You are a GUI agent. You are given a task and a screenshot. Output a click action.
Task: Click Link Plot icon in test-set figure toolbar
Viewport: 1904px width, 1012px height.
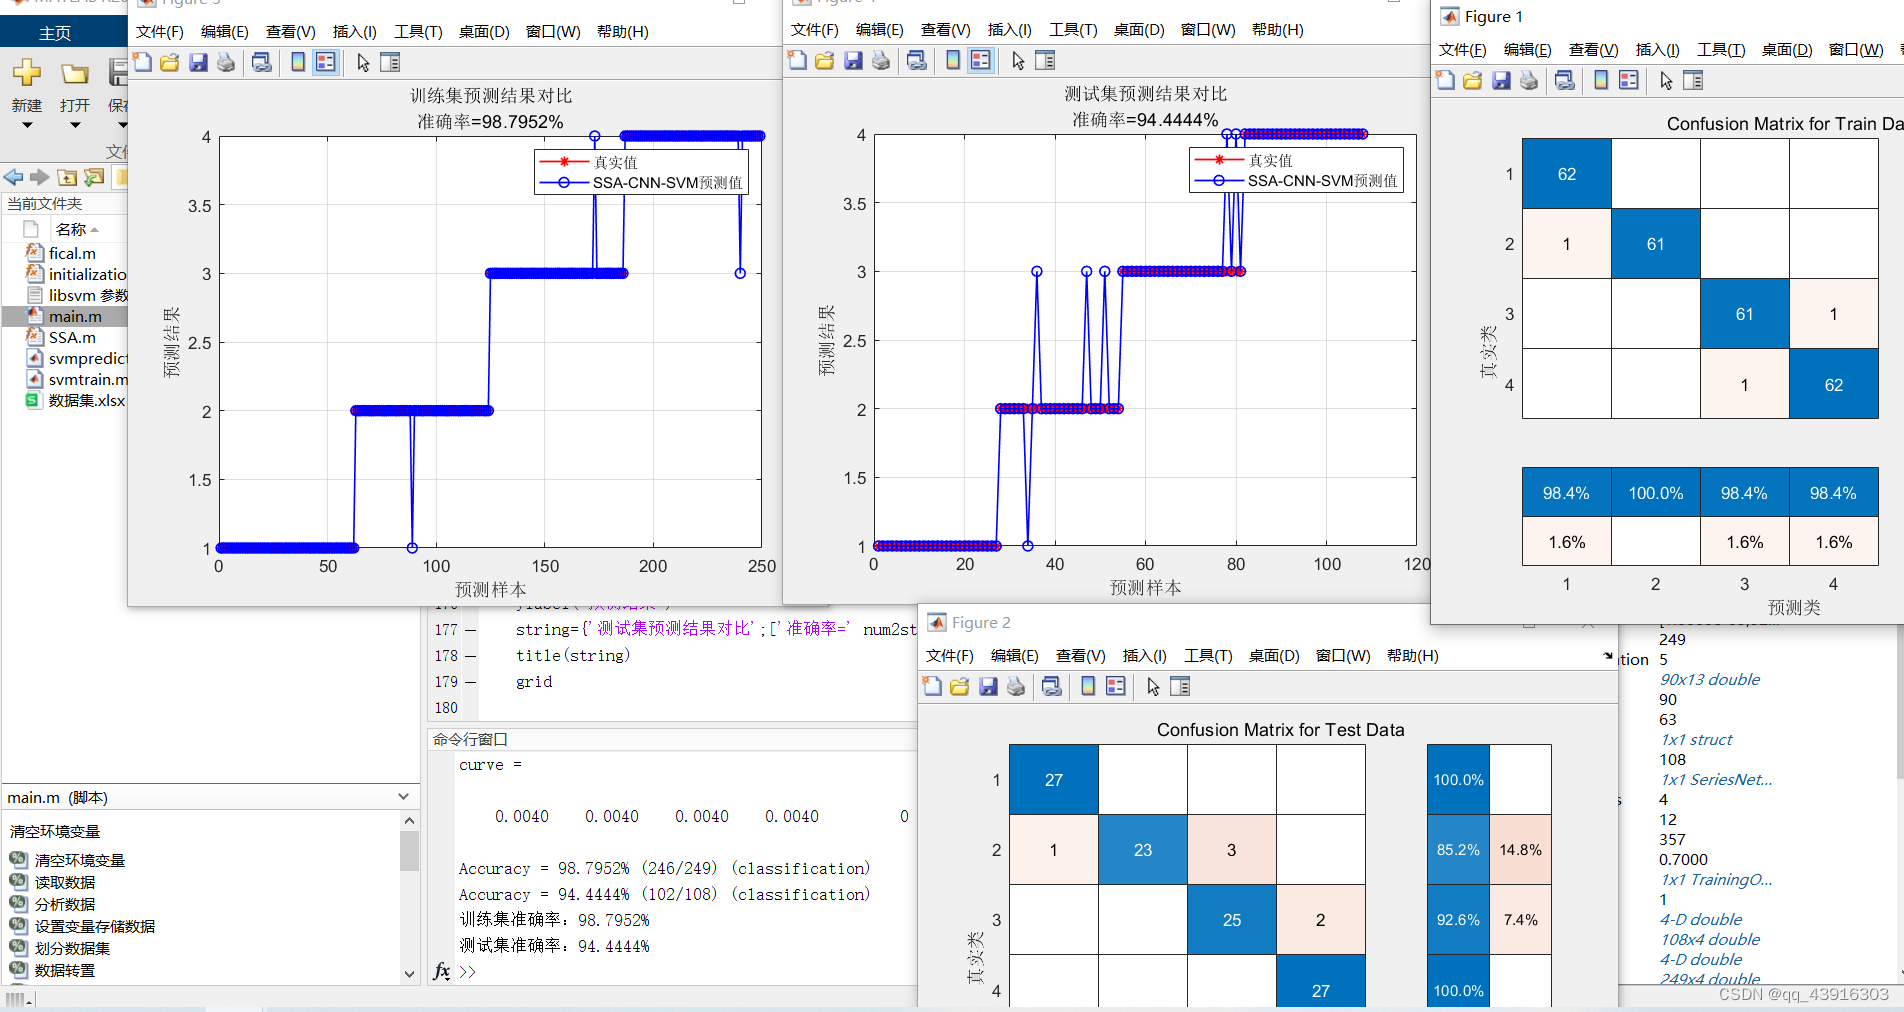917,60
